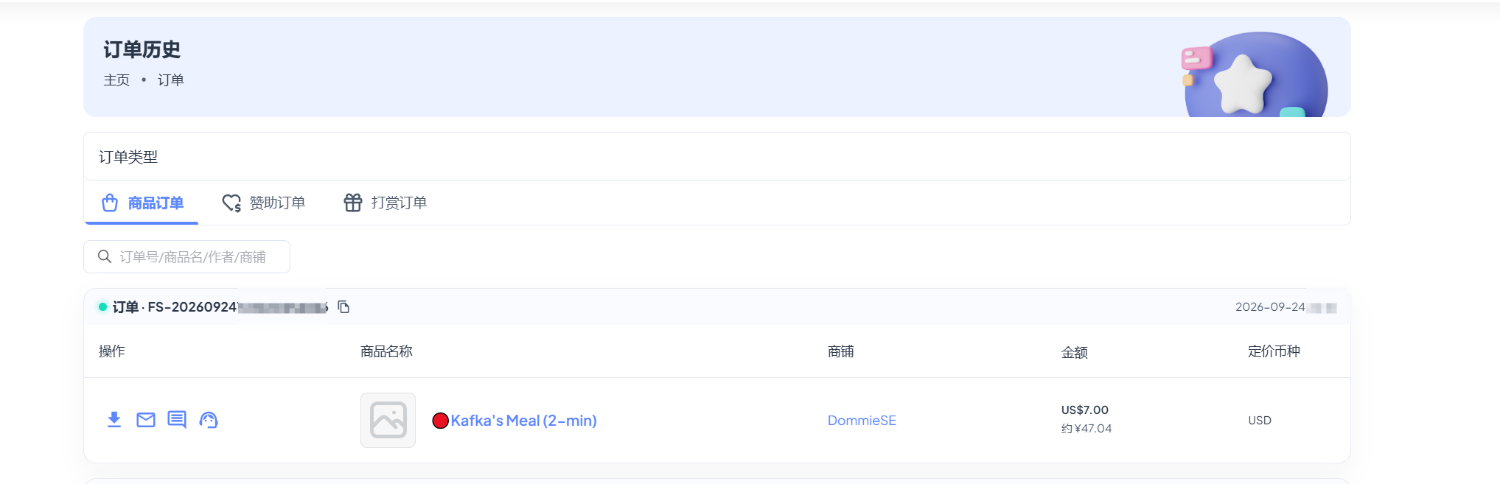The height and width of the screenshot is (484, 1500).
Task: Switch to the 赞助订单 tab
Action: tap(264, 203)
